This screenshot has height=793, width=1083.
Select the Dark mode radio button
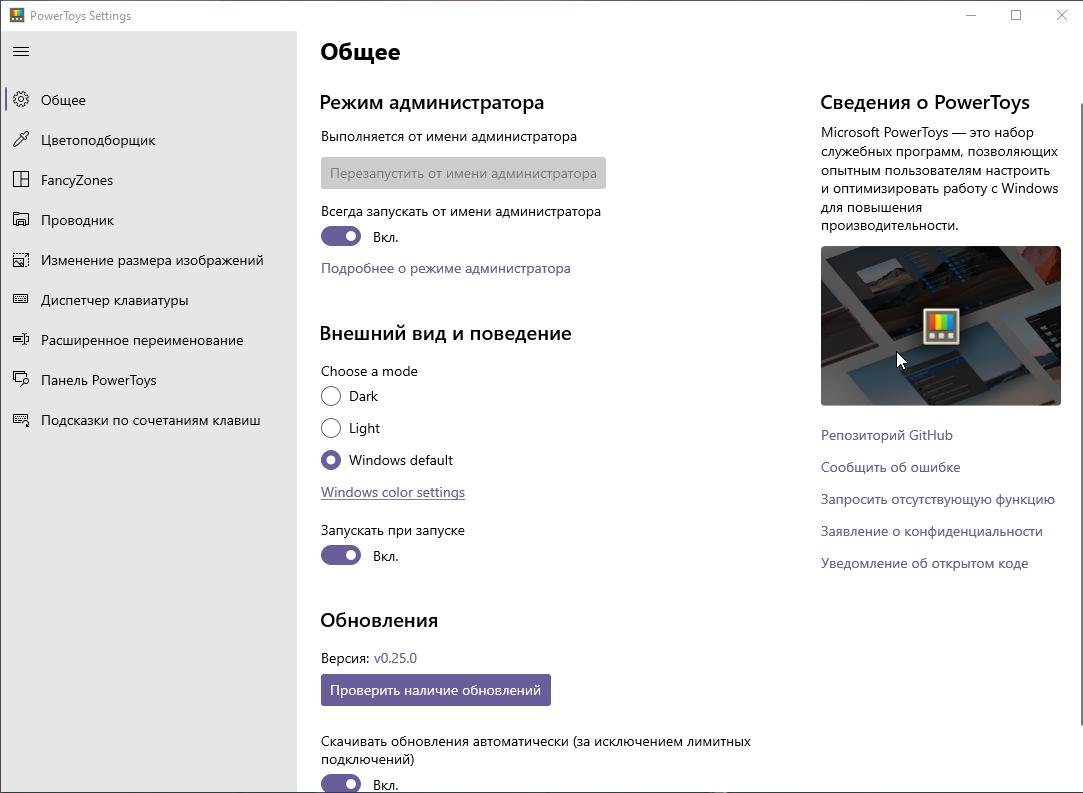click(x=331, y=396)
